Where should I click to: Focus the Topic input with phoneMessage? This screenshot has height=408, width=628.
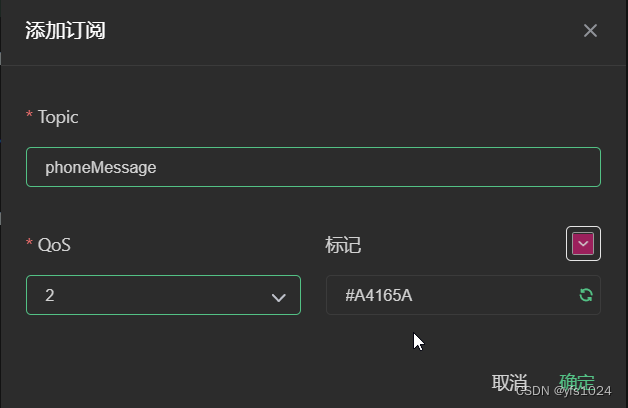point(313,167)
